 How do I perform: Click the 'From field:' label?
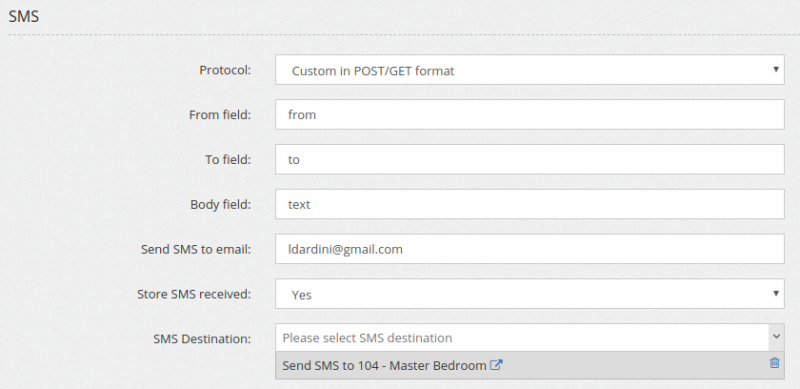[220, 115]
